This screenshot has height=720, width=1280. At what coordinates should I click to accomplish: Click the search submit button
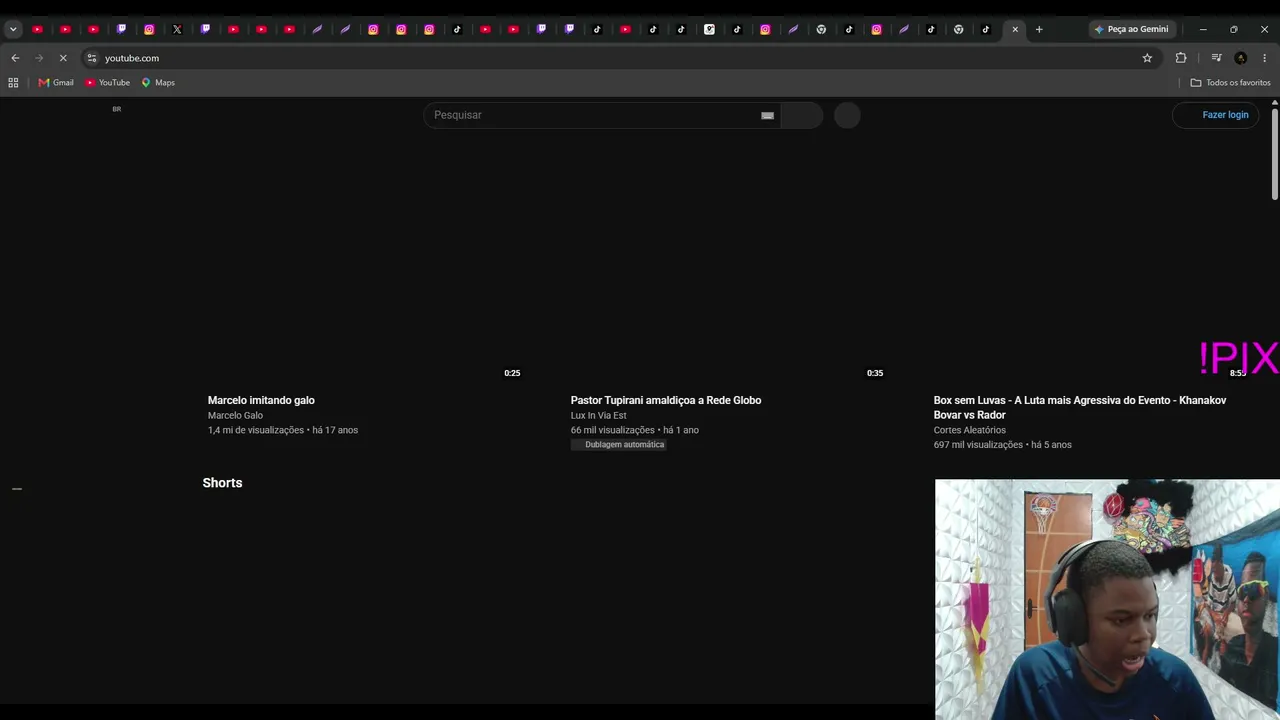click(801, 115)
